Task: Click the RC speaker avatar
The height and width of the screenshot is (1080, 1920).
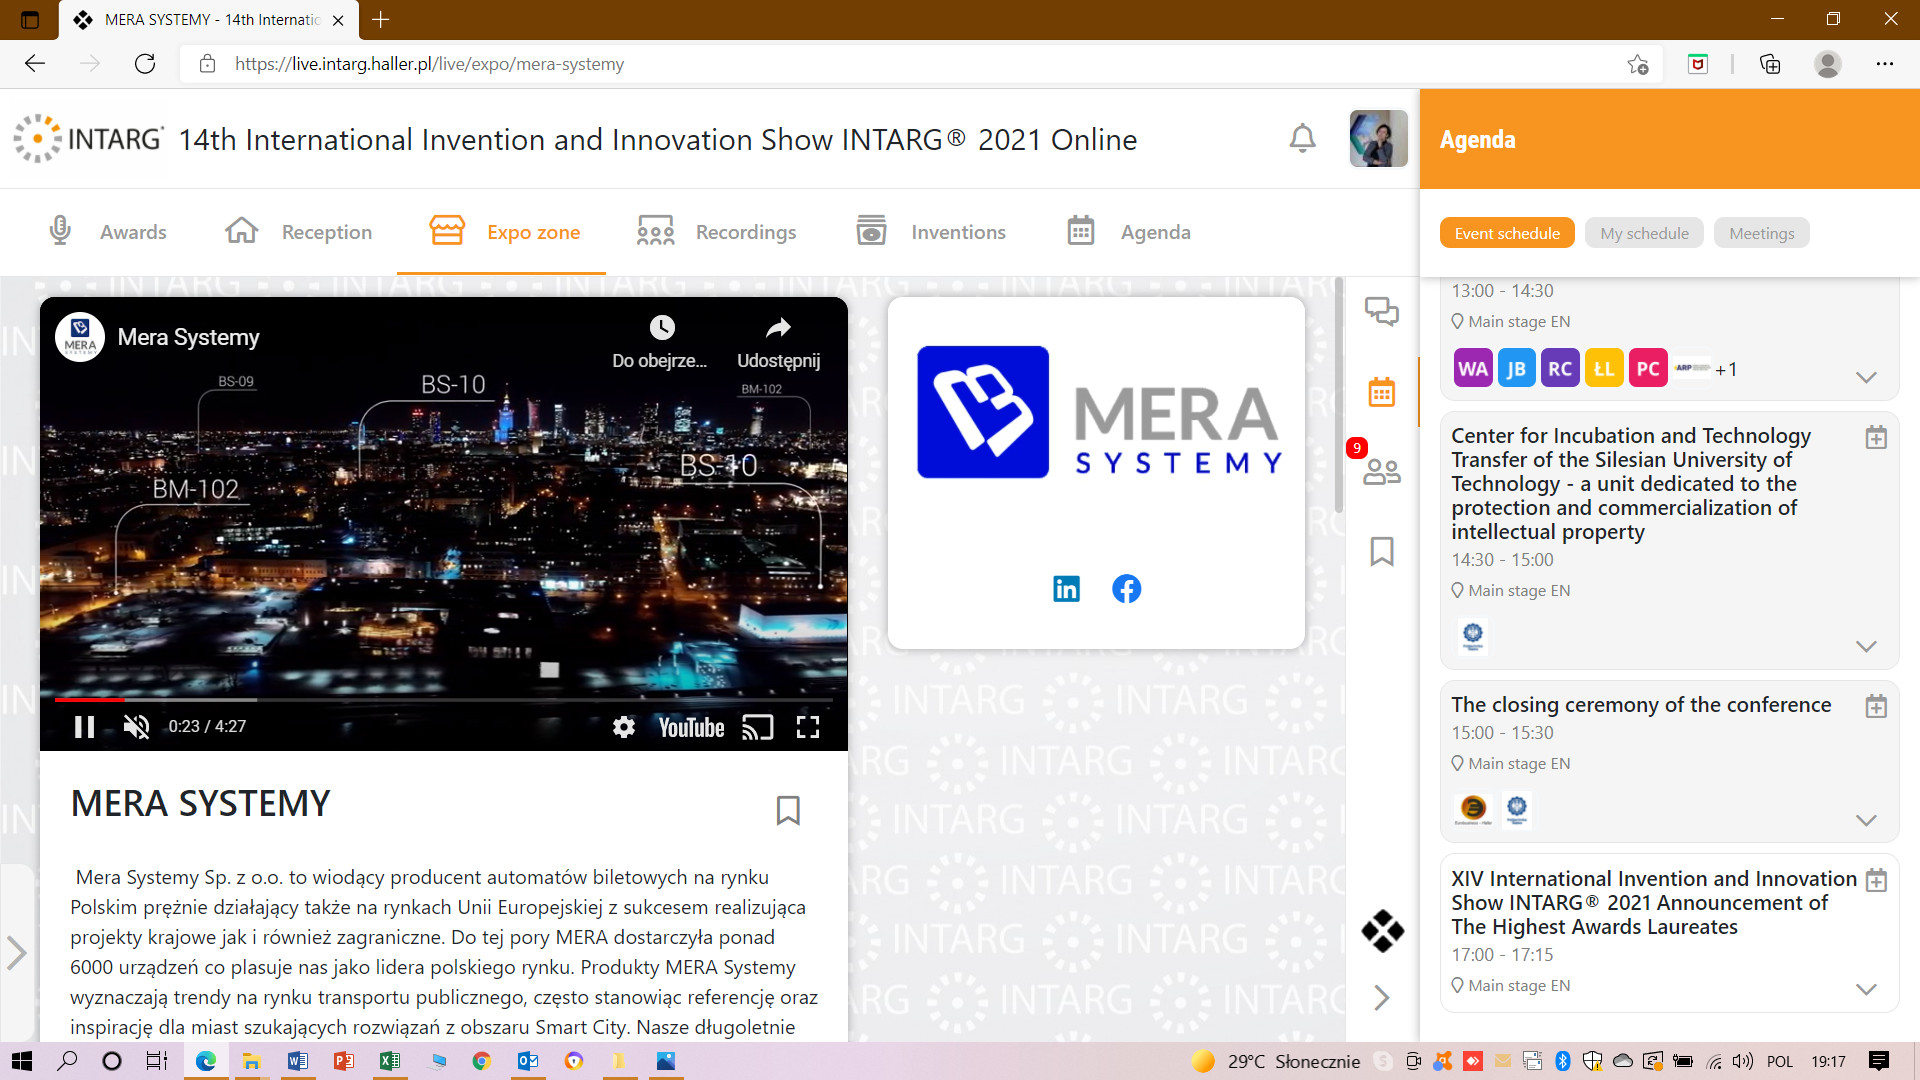Action: [x=1560, y=368]
